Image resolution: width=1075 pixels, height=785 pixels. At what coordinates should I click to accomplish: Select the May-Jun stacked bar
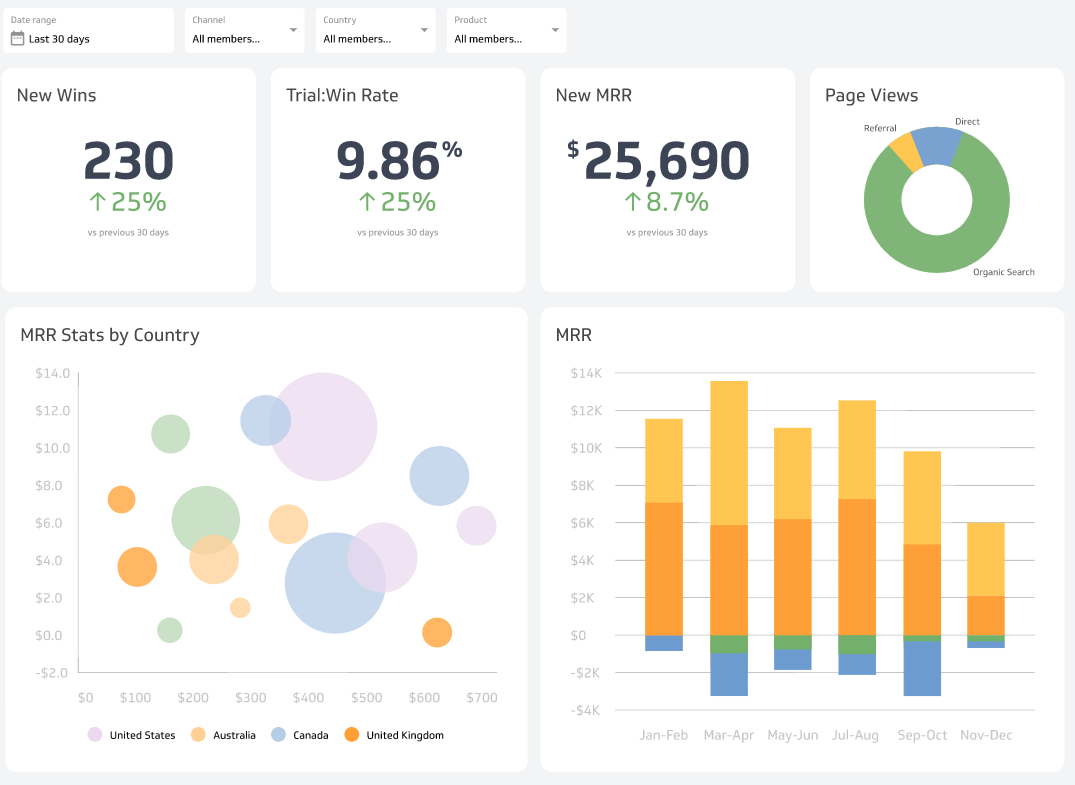[x=793, y=548]
